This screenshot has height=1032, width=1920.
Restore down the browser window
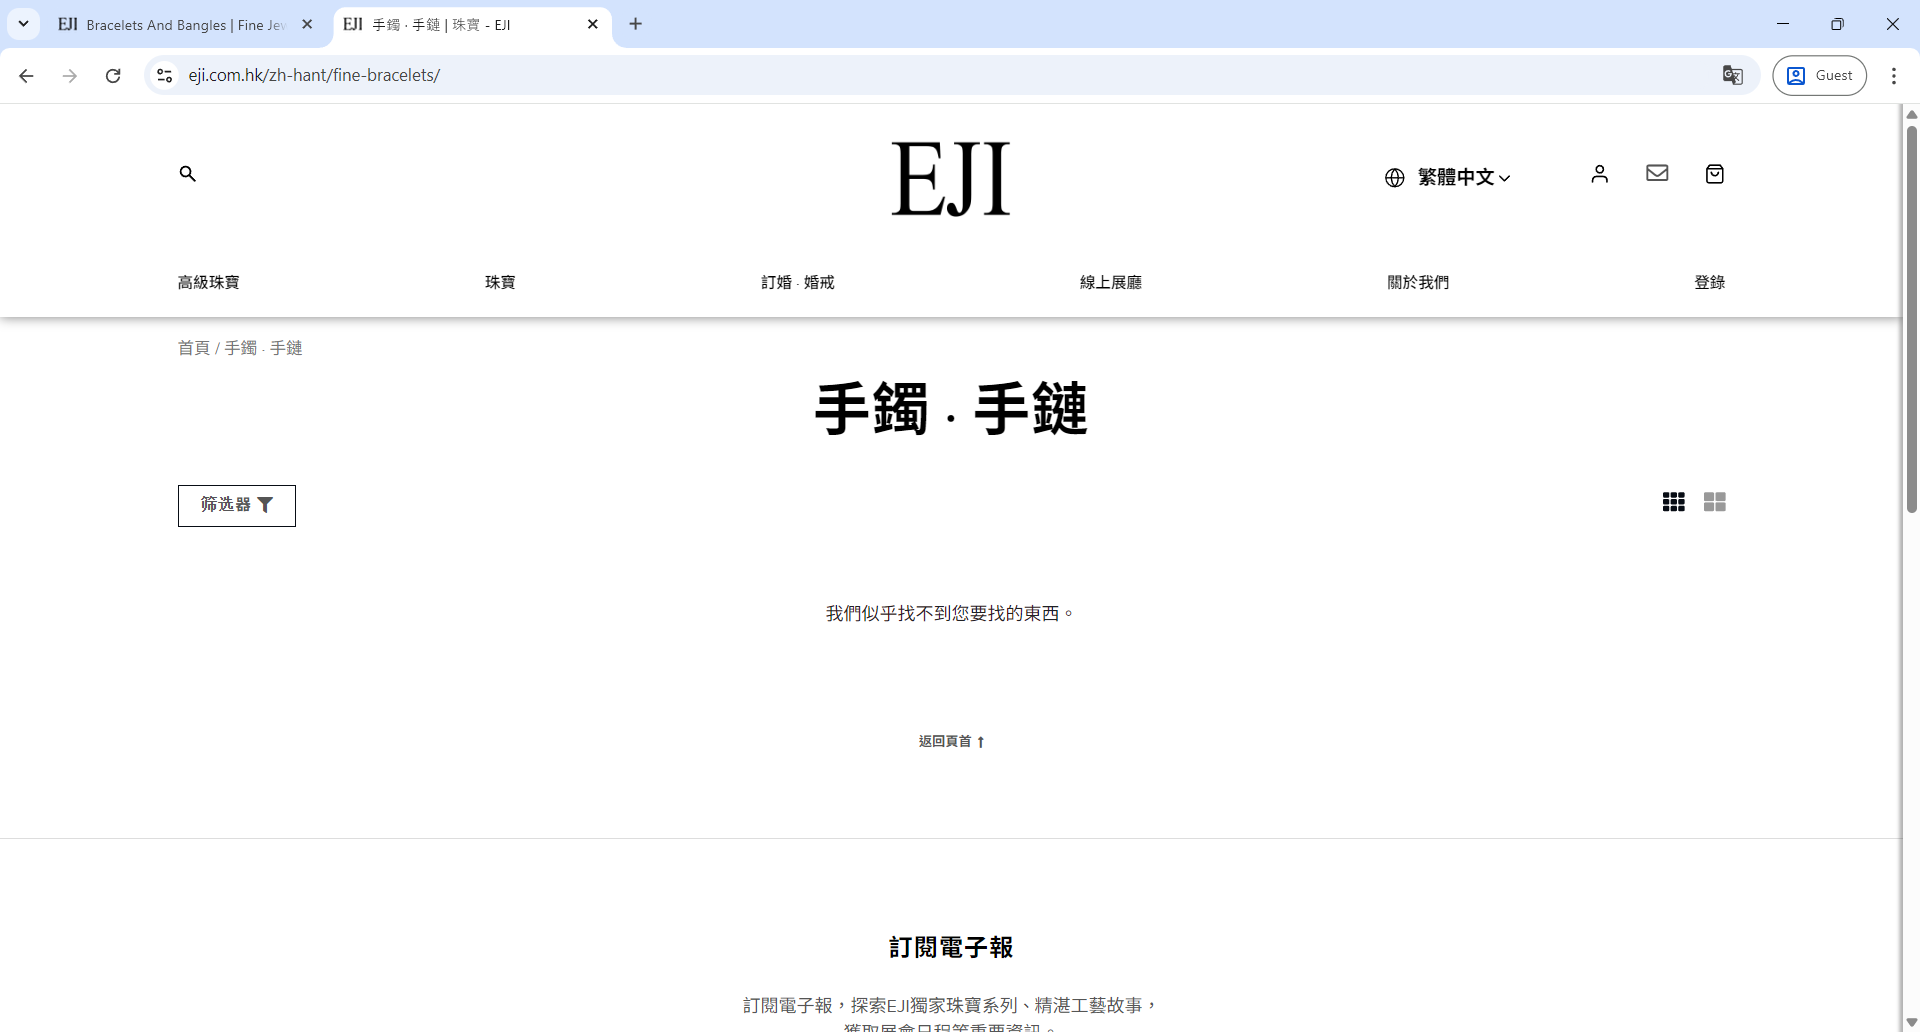[x=1837, y=24]
